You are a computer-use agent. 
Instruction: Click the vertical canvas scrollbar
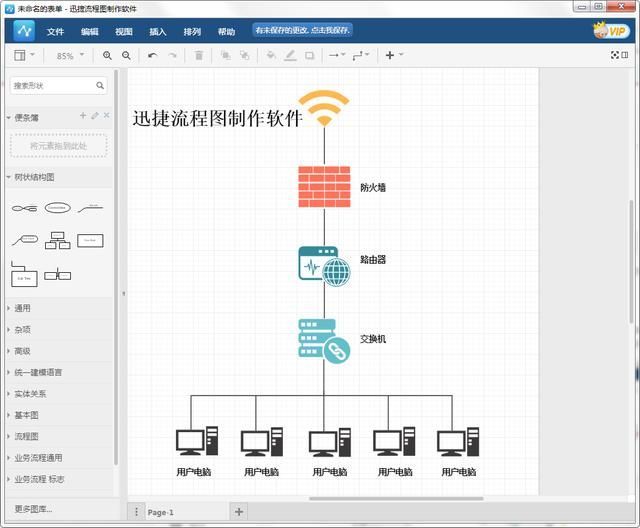coord(631,261)
